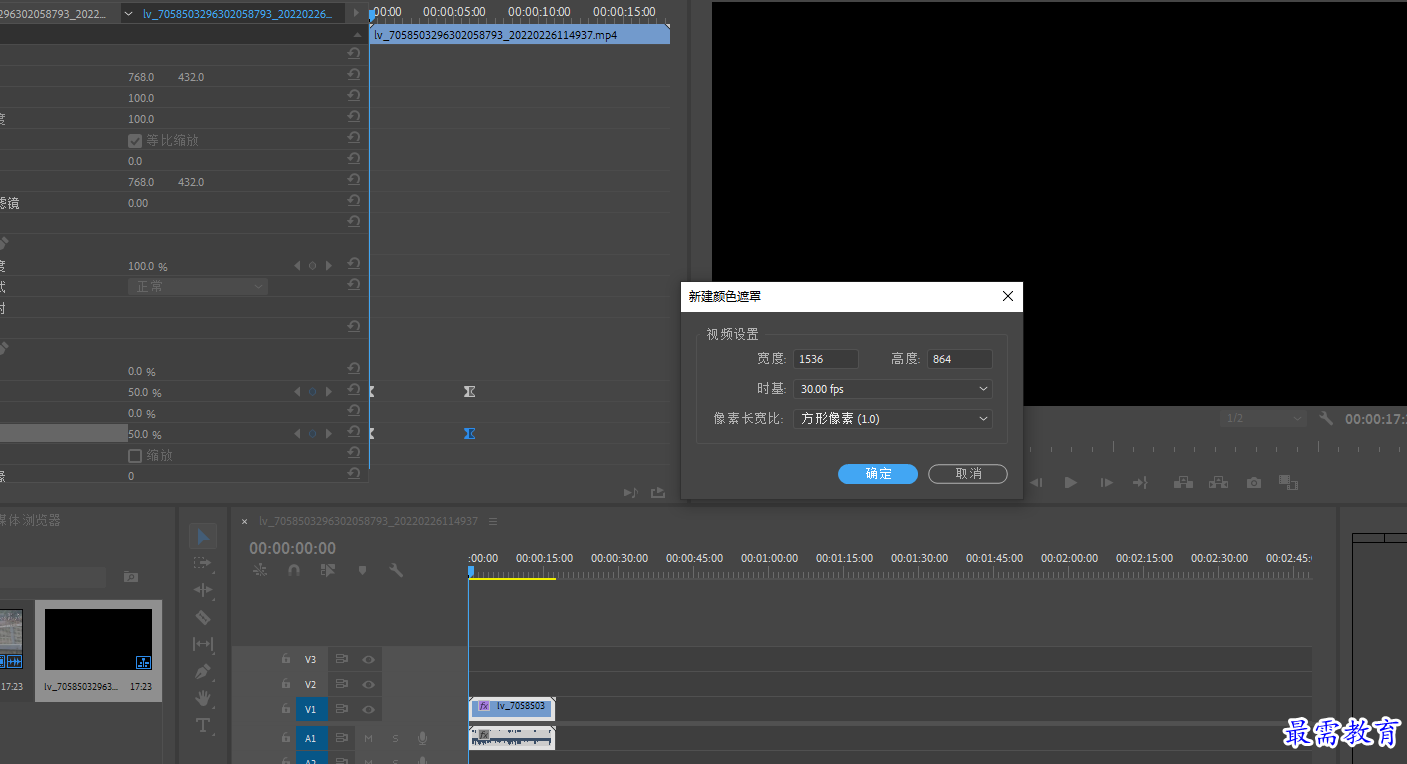Mute the A1 audio track
Viewport: 1407px width, 764px height.
[x=368, y=738]
